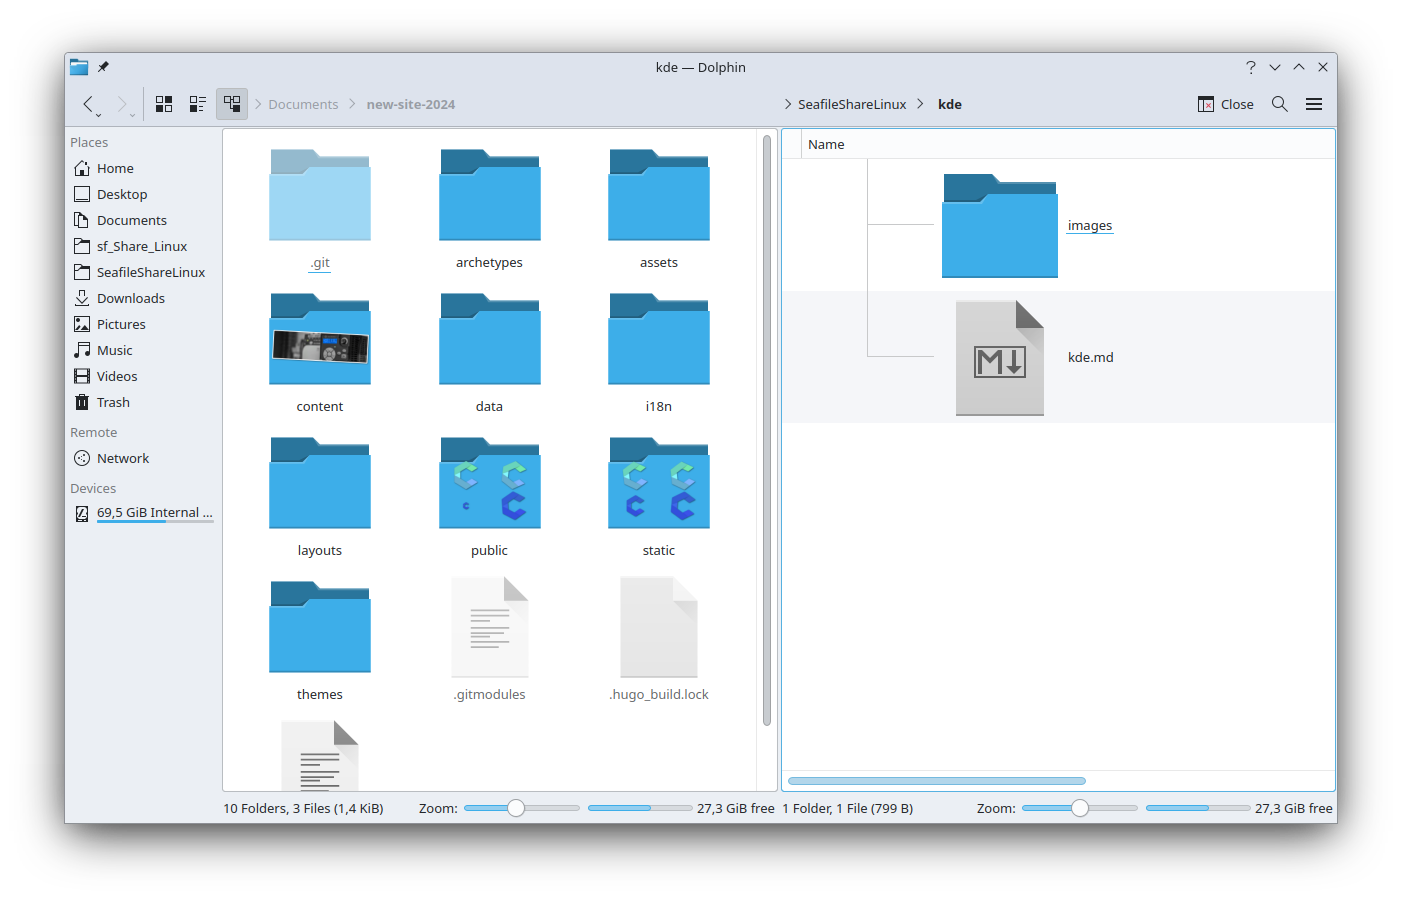
Task: Open the Trash in Places
Action: tap(113, 402)
